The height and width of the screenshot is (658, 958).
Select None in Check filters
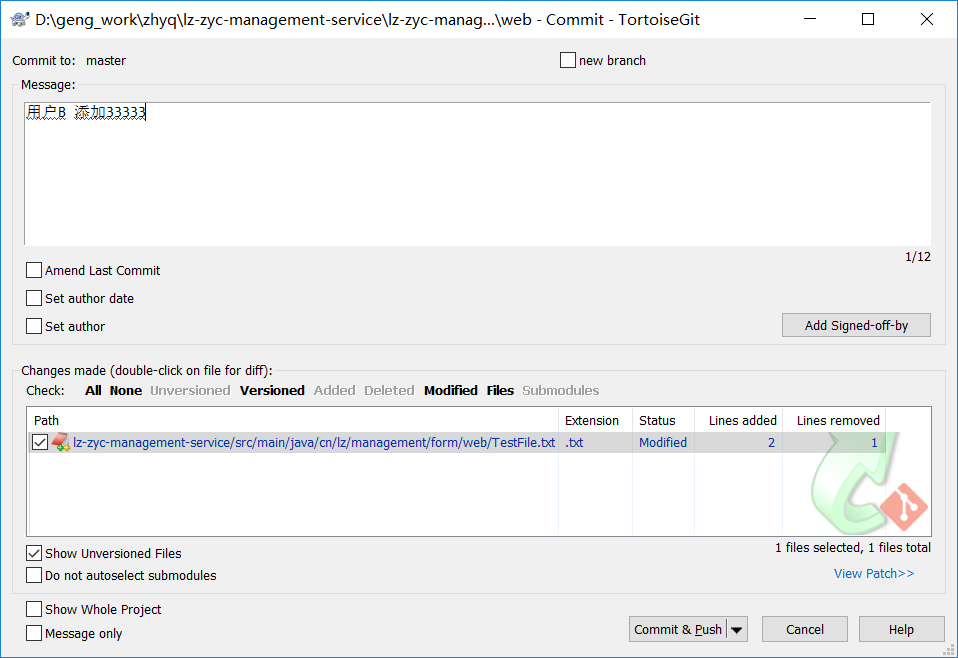[126, 390]
